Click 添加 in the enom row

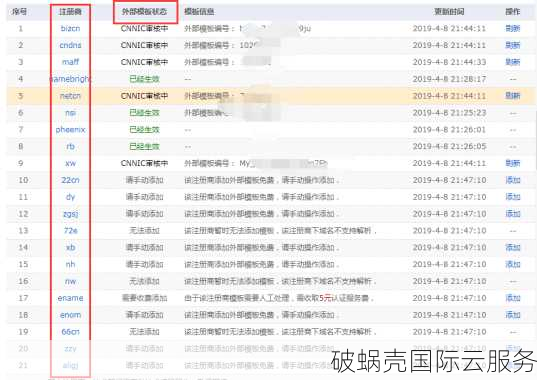click(x=513, y=315)
